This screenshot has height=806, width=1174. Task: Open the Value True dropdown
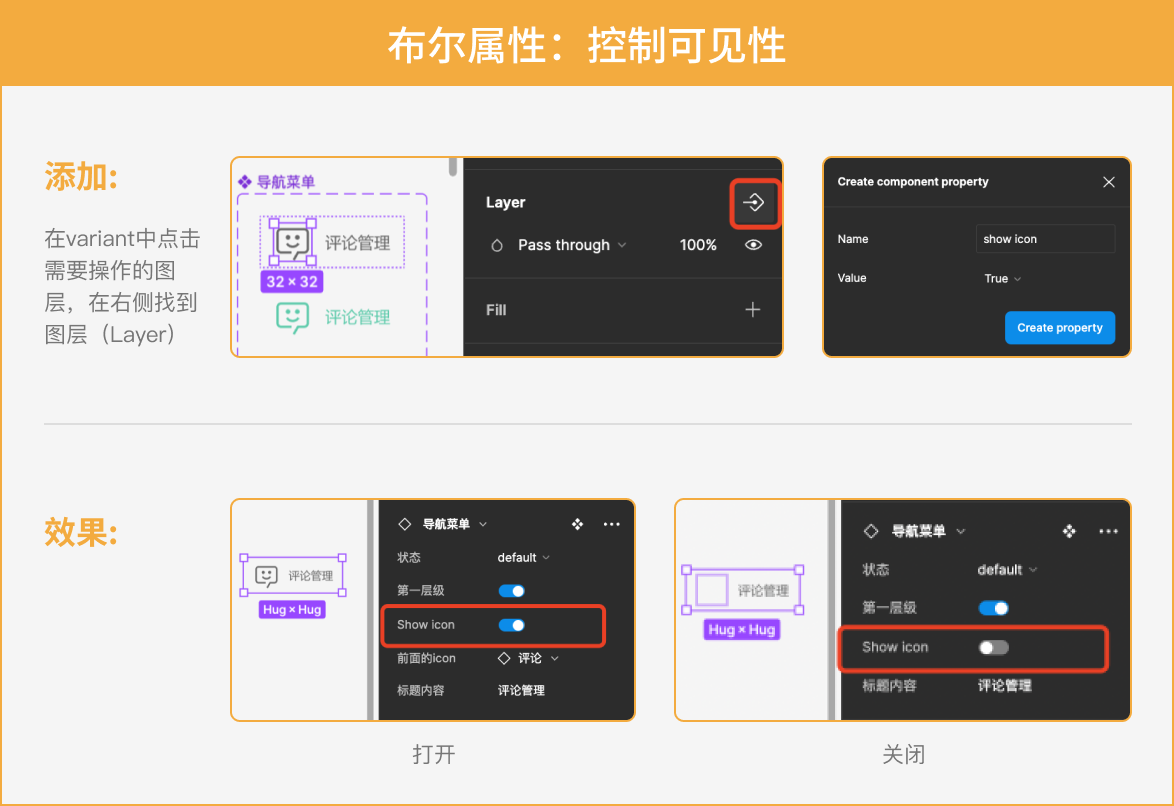pos(1003,279)
